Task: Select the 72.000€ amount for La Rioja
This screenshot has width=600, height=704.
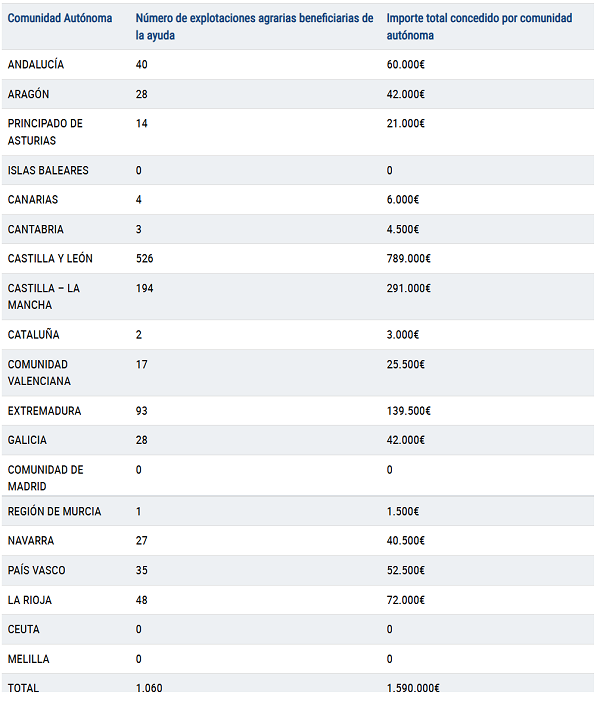Action: (406, 600)
